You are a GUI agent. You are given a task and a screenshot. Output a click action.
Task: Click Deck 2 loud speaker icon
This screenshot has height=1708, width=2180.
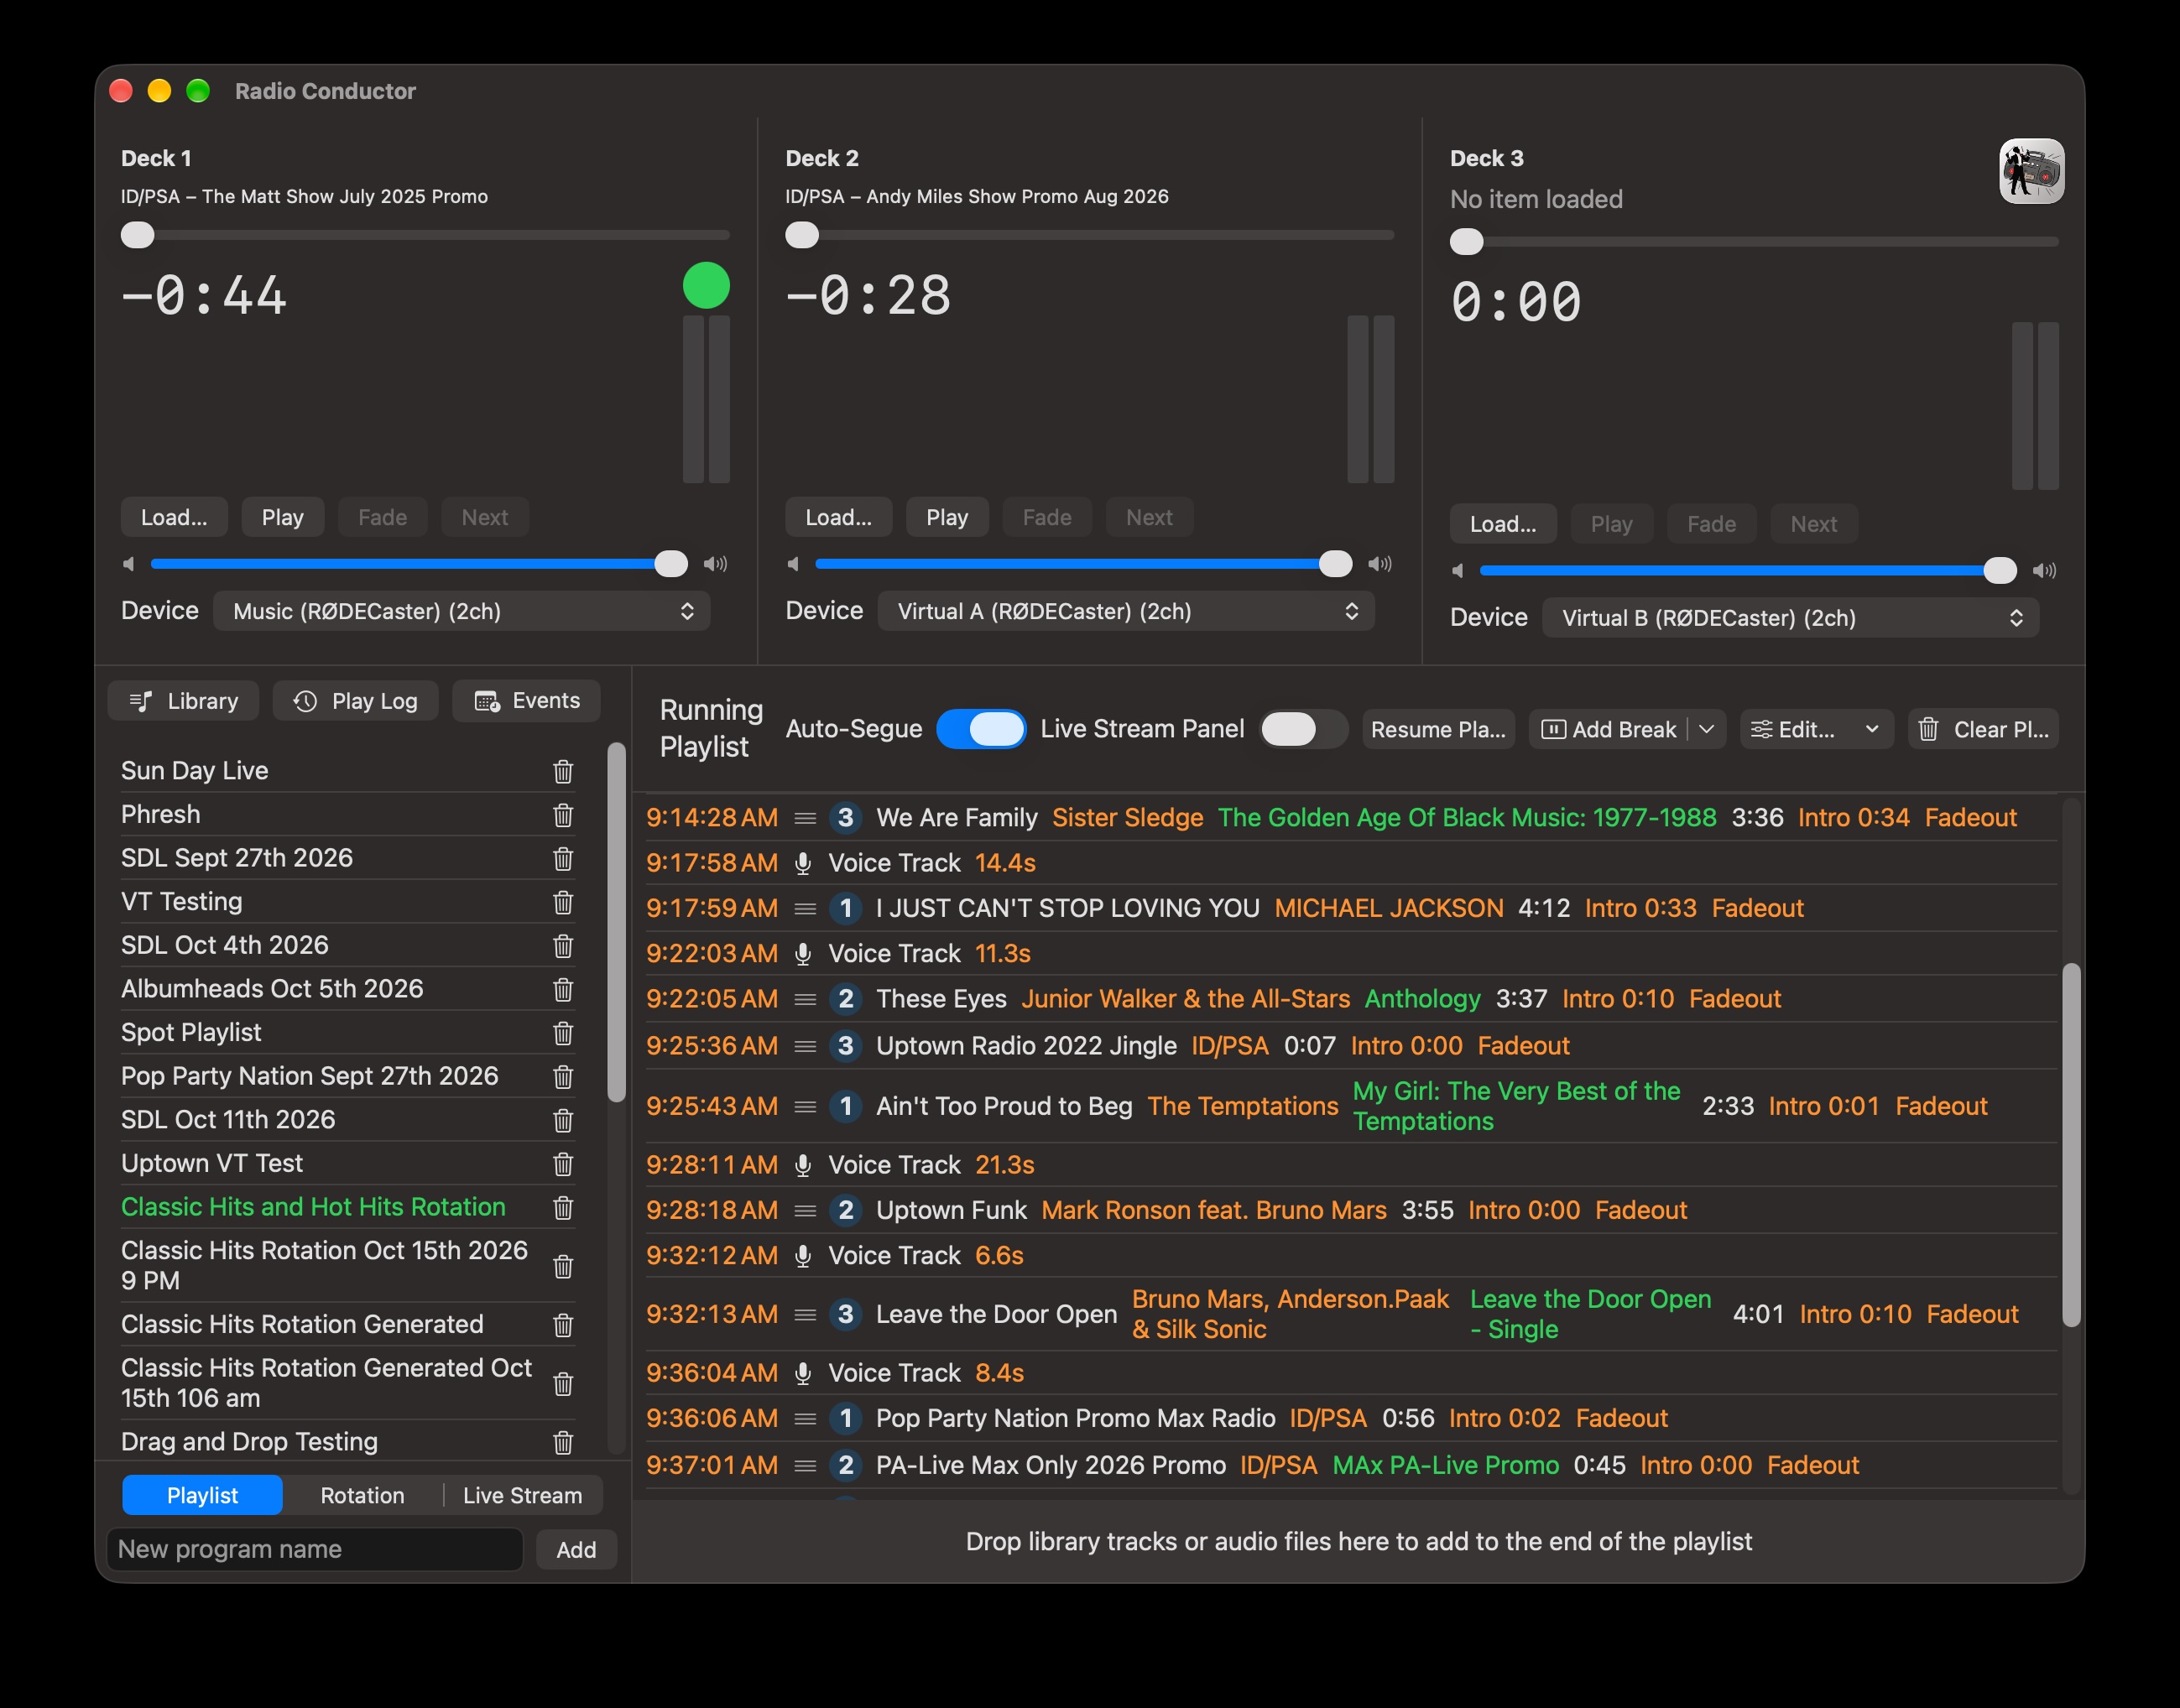point(1380,564)
